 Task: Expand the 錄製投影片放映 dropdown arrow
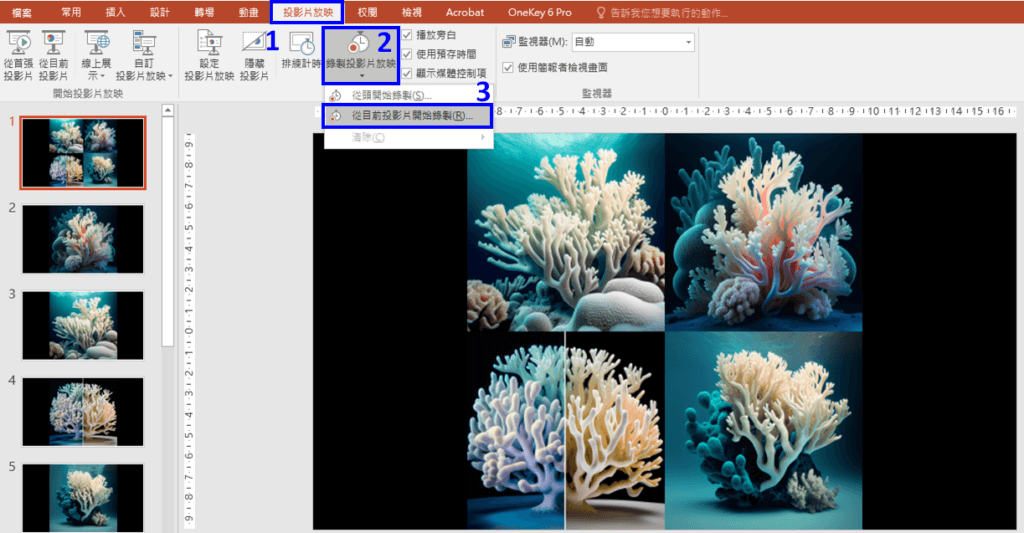[360, 76]
